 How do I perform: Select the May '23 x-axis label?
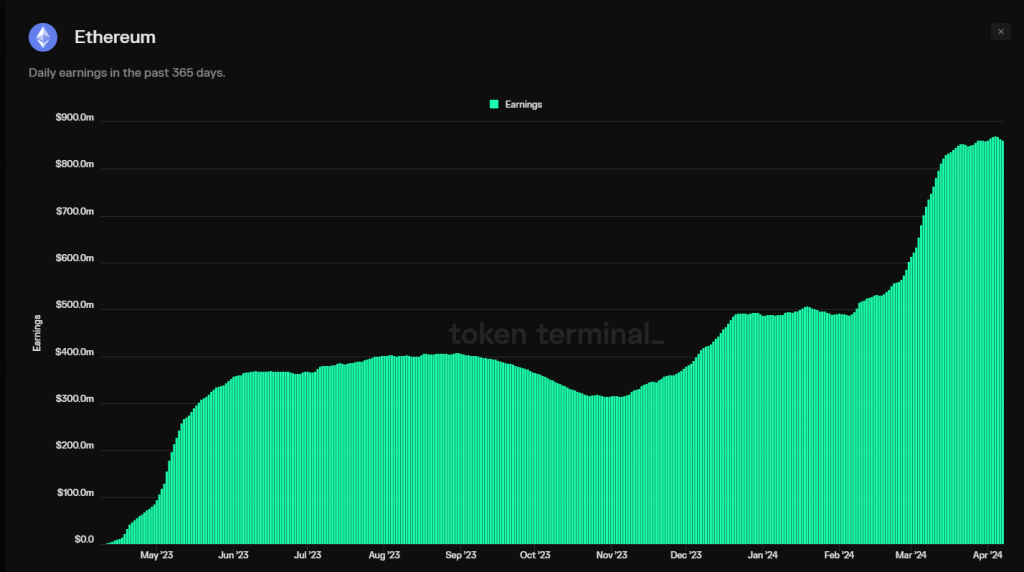tap(157, 555)
